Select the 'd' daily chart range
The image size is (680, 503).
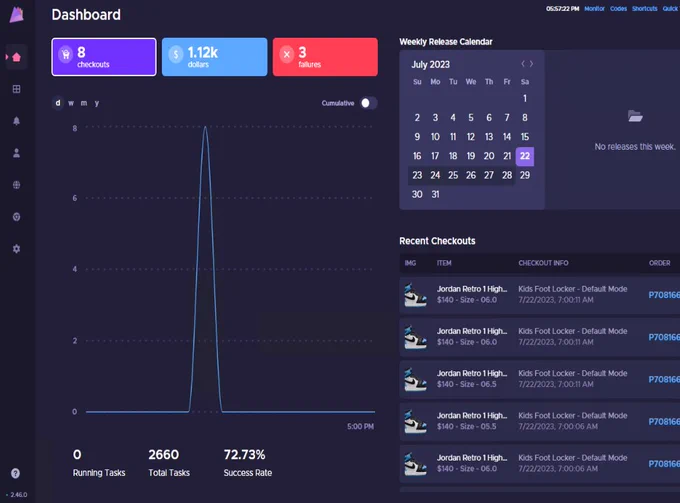click(x=58, y=103)
